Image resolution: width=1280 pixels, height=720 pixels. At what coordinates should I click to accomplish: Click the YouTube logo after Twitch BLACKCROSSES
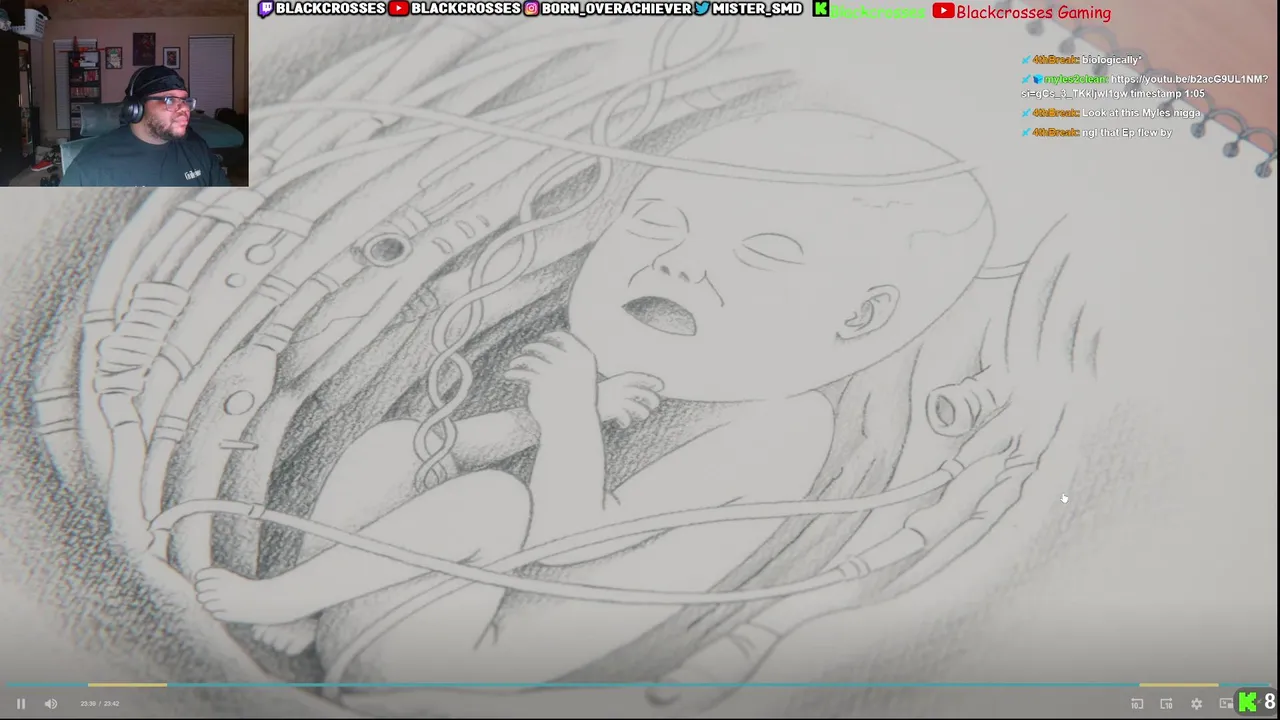pos(399,8)
